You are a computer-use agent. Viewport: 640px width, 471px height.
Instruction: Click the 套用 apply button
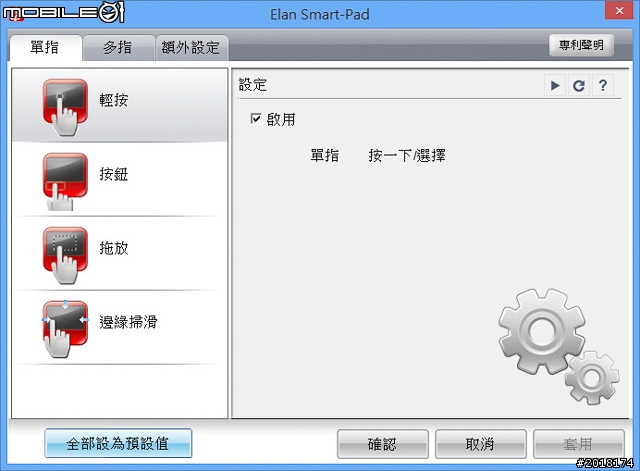pyautogui.click(x=578, y=444)
